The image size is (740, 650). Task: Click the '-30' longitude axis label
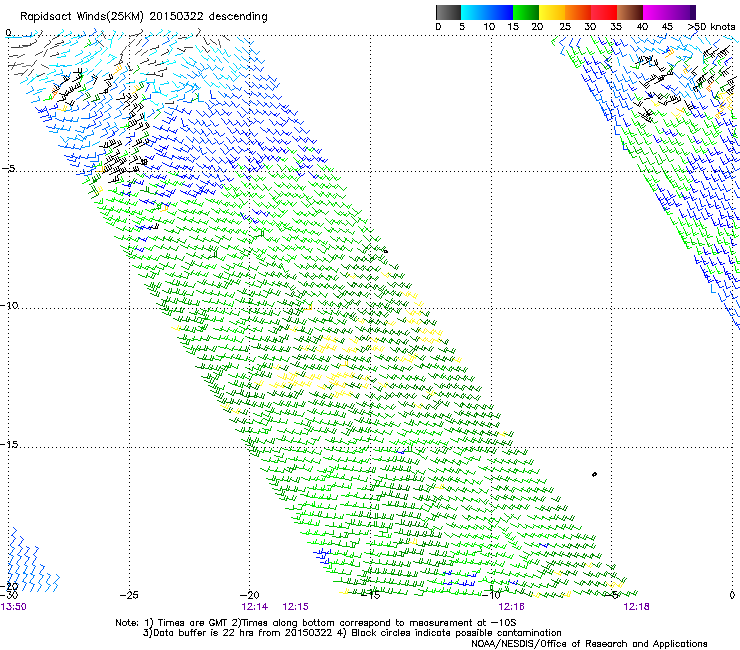point(8,595)
